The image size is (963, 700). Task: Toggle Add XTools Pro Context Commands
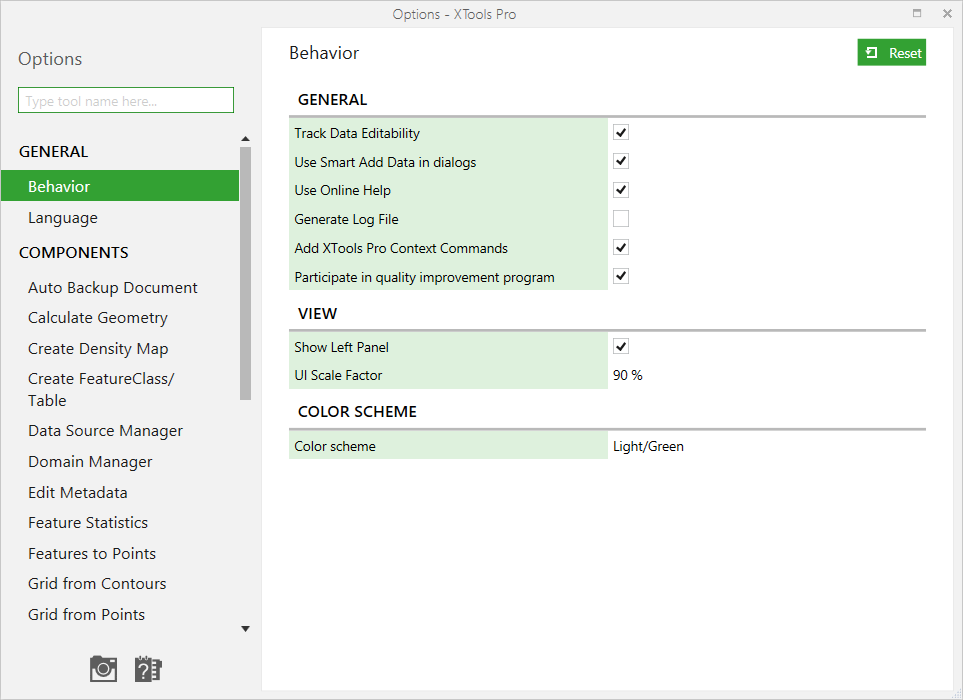[x=621, y=247]
